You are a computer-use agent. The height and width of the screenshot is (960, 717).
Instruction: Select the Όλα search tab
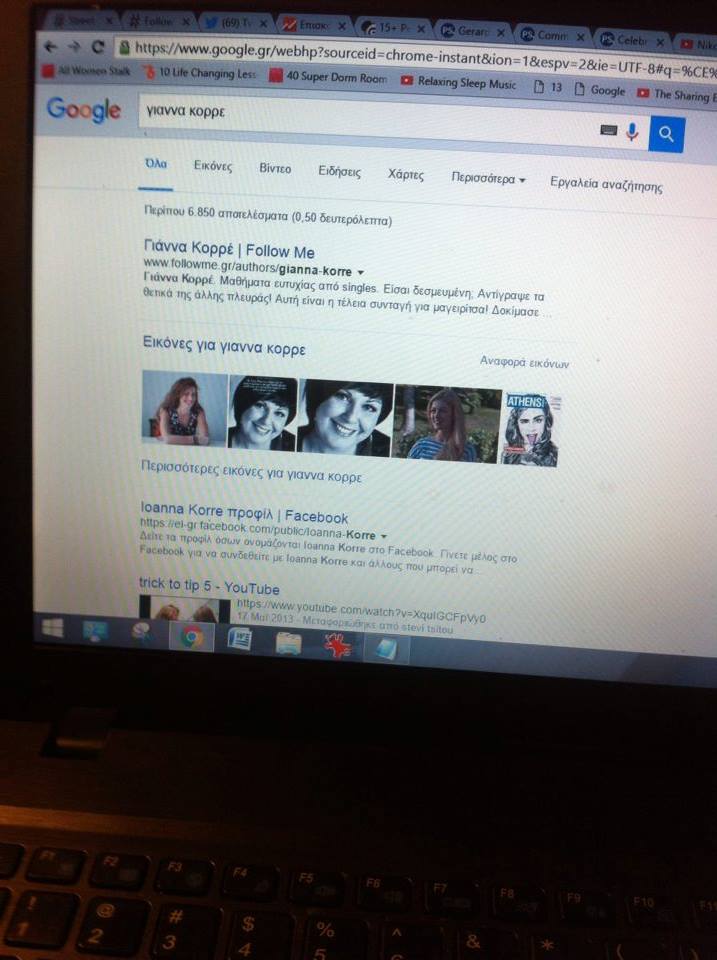[156, 163]
